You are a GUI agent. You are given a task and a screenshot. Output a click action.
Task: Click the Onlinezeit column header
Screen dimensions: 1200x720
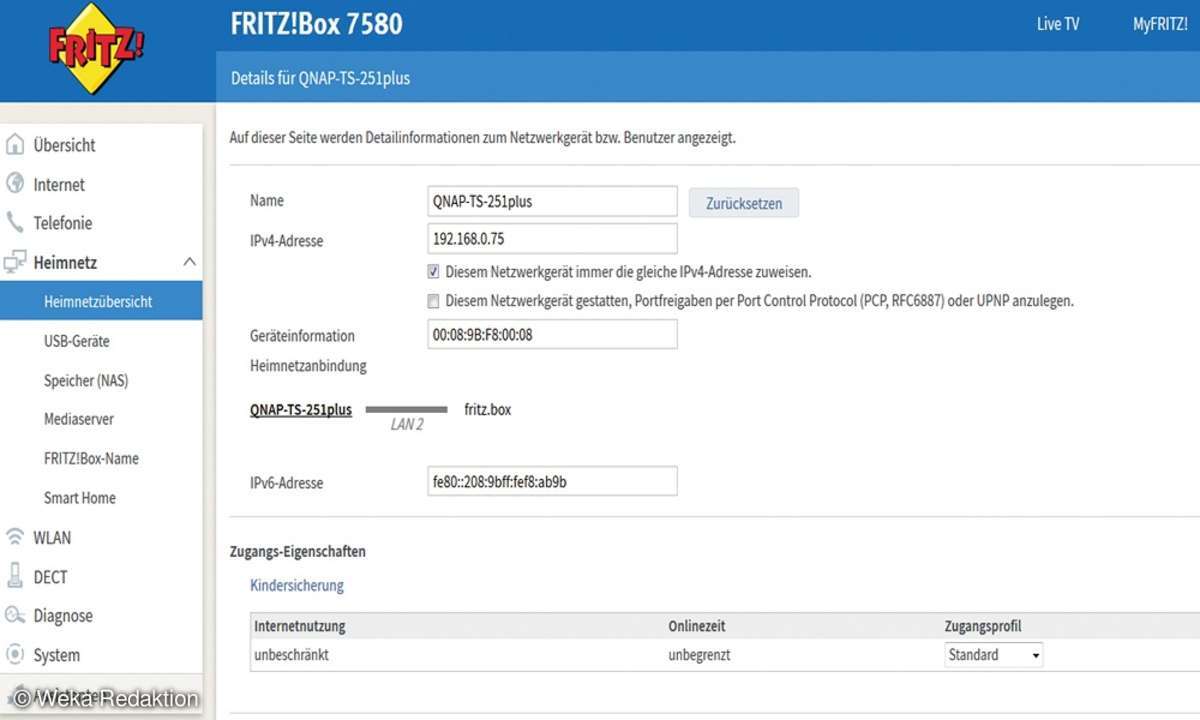click(697, 626)
